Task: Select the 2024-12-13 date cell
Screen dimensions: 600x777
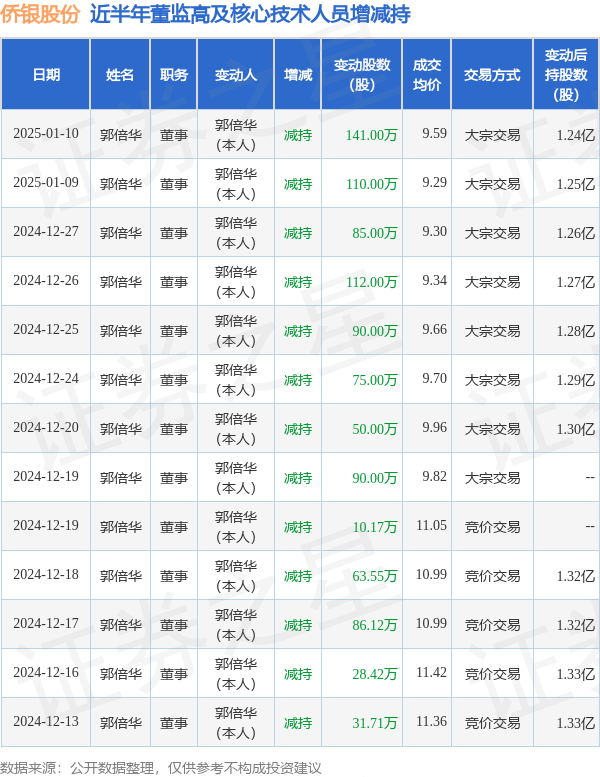Action: [46, 722]
